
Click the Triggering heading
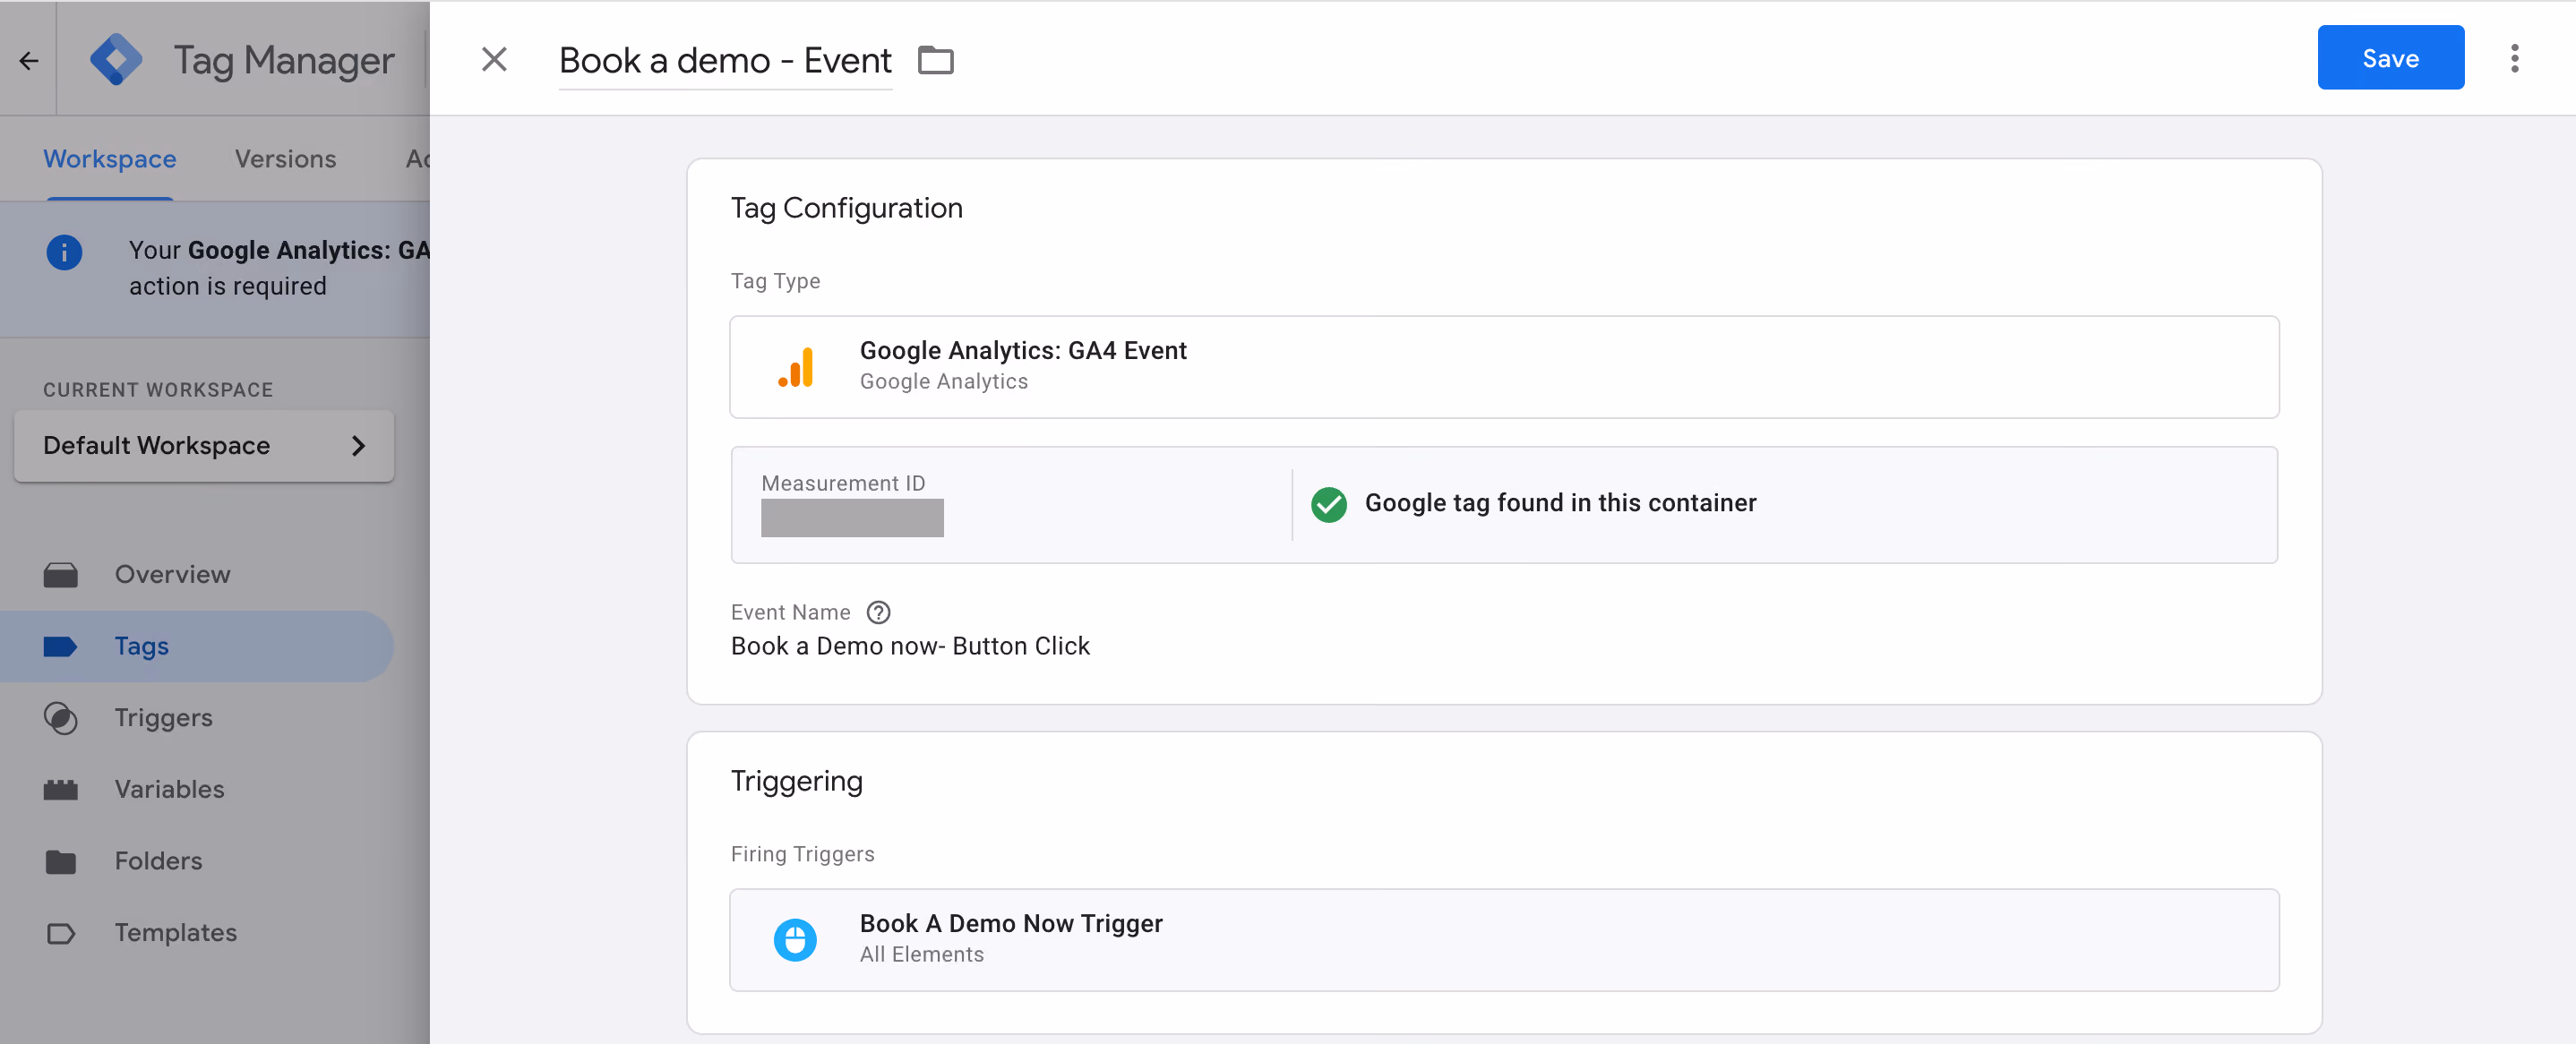click(x=796, y=781)
